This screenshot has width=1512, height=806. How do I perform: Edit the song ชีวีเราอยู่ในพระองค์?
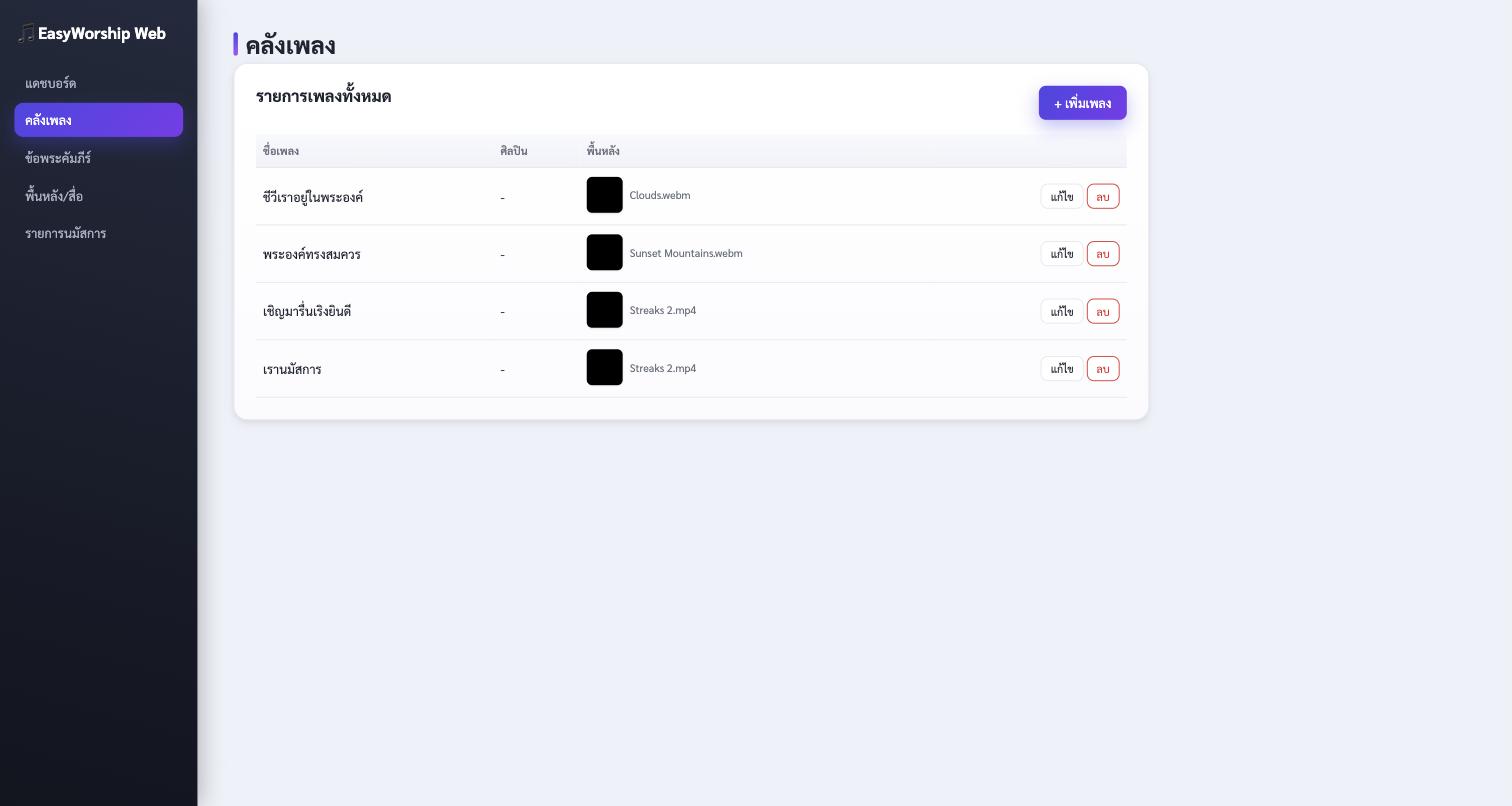pyautogui.click(x=1062, y=197)
